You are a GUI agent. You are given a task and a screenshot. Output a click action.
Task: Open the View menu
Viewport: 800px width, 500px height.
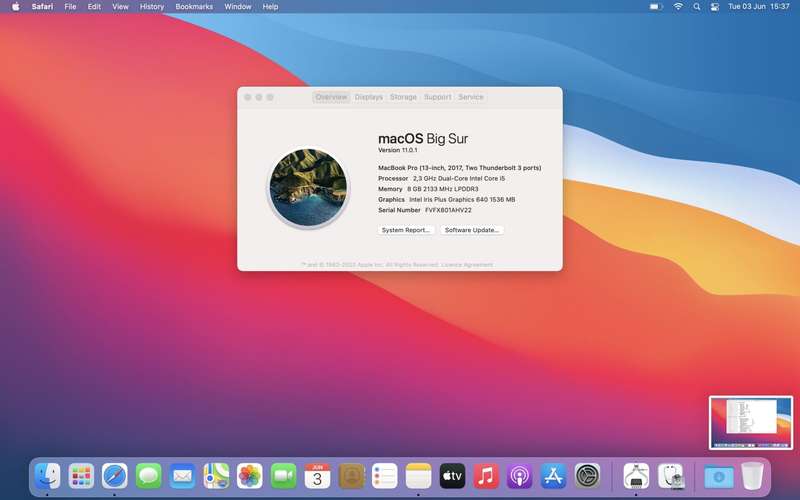point(120,7)
